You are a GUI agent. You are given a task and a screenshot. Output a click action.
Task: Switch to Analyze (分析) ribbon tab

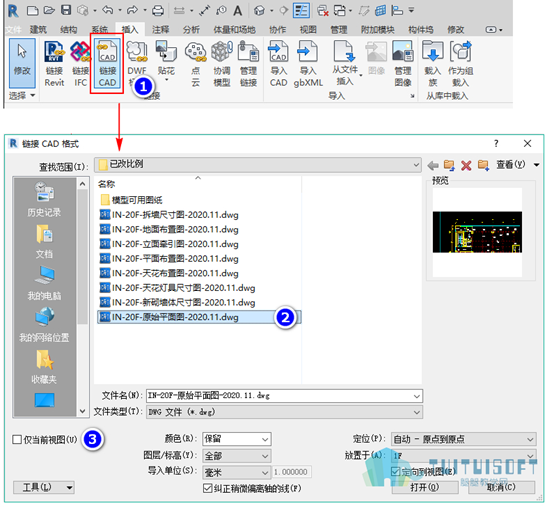pyautogui.click(x=191, y=30)
